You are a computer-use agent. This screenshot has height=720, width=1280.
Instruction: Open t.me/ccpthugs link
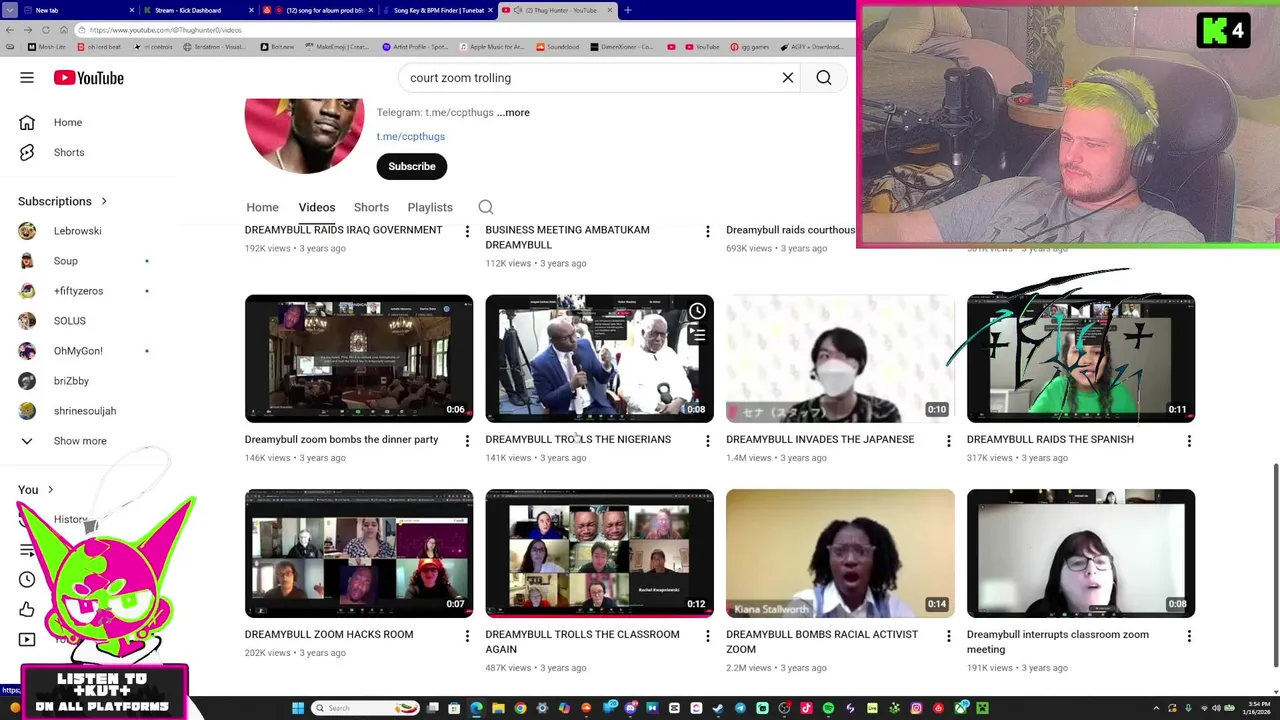point(411,136)
